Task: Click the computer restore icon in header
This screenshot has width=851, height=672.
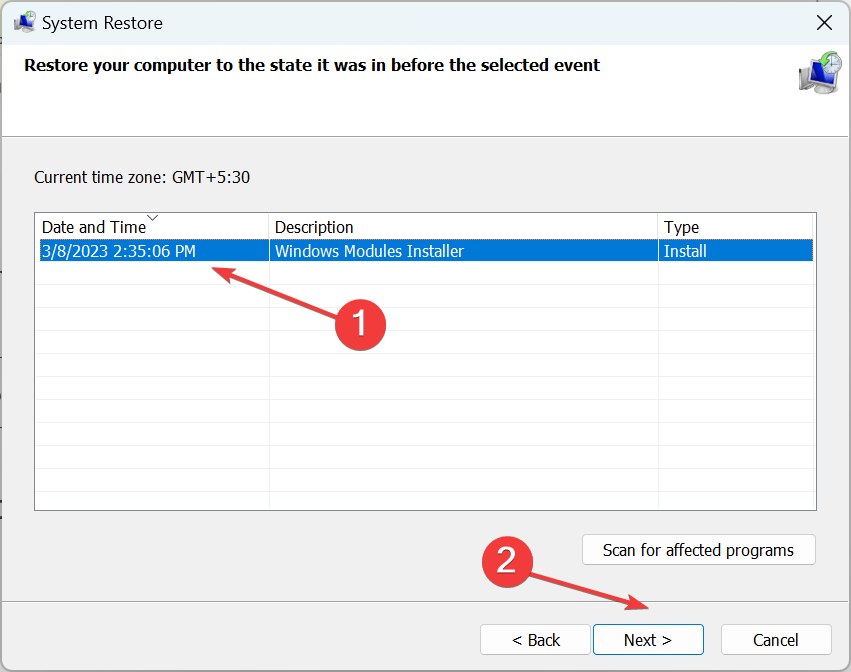Action: pos(820,73)
